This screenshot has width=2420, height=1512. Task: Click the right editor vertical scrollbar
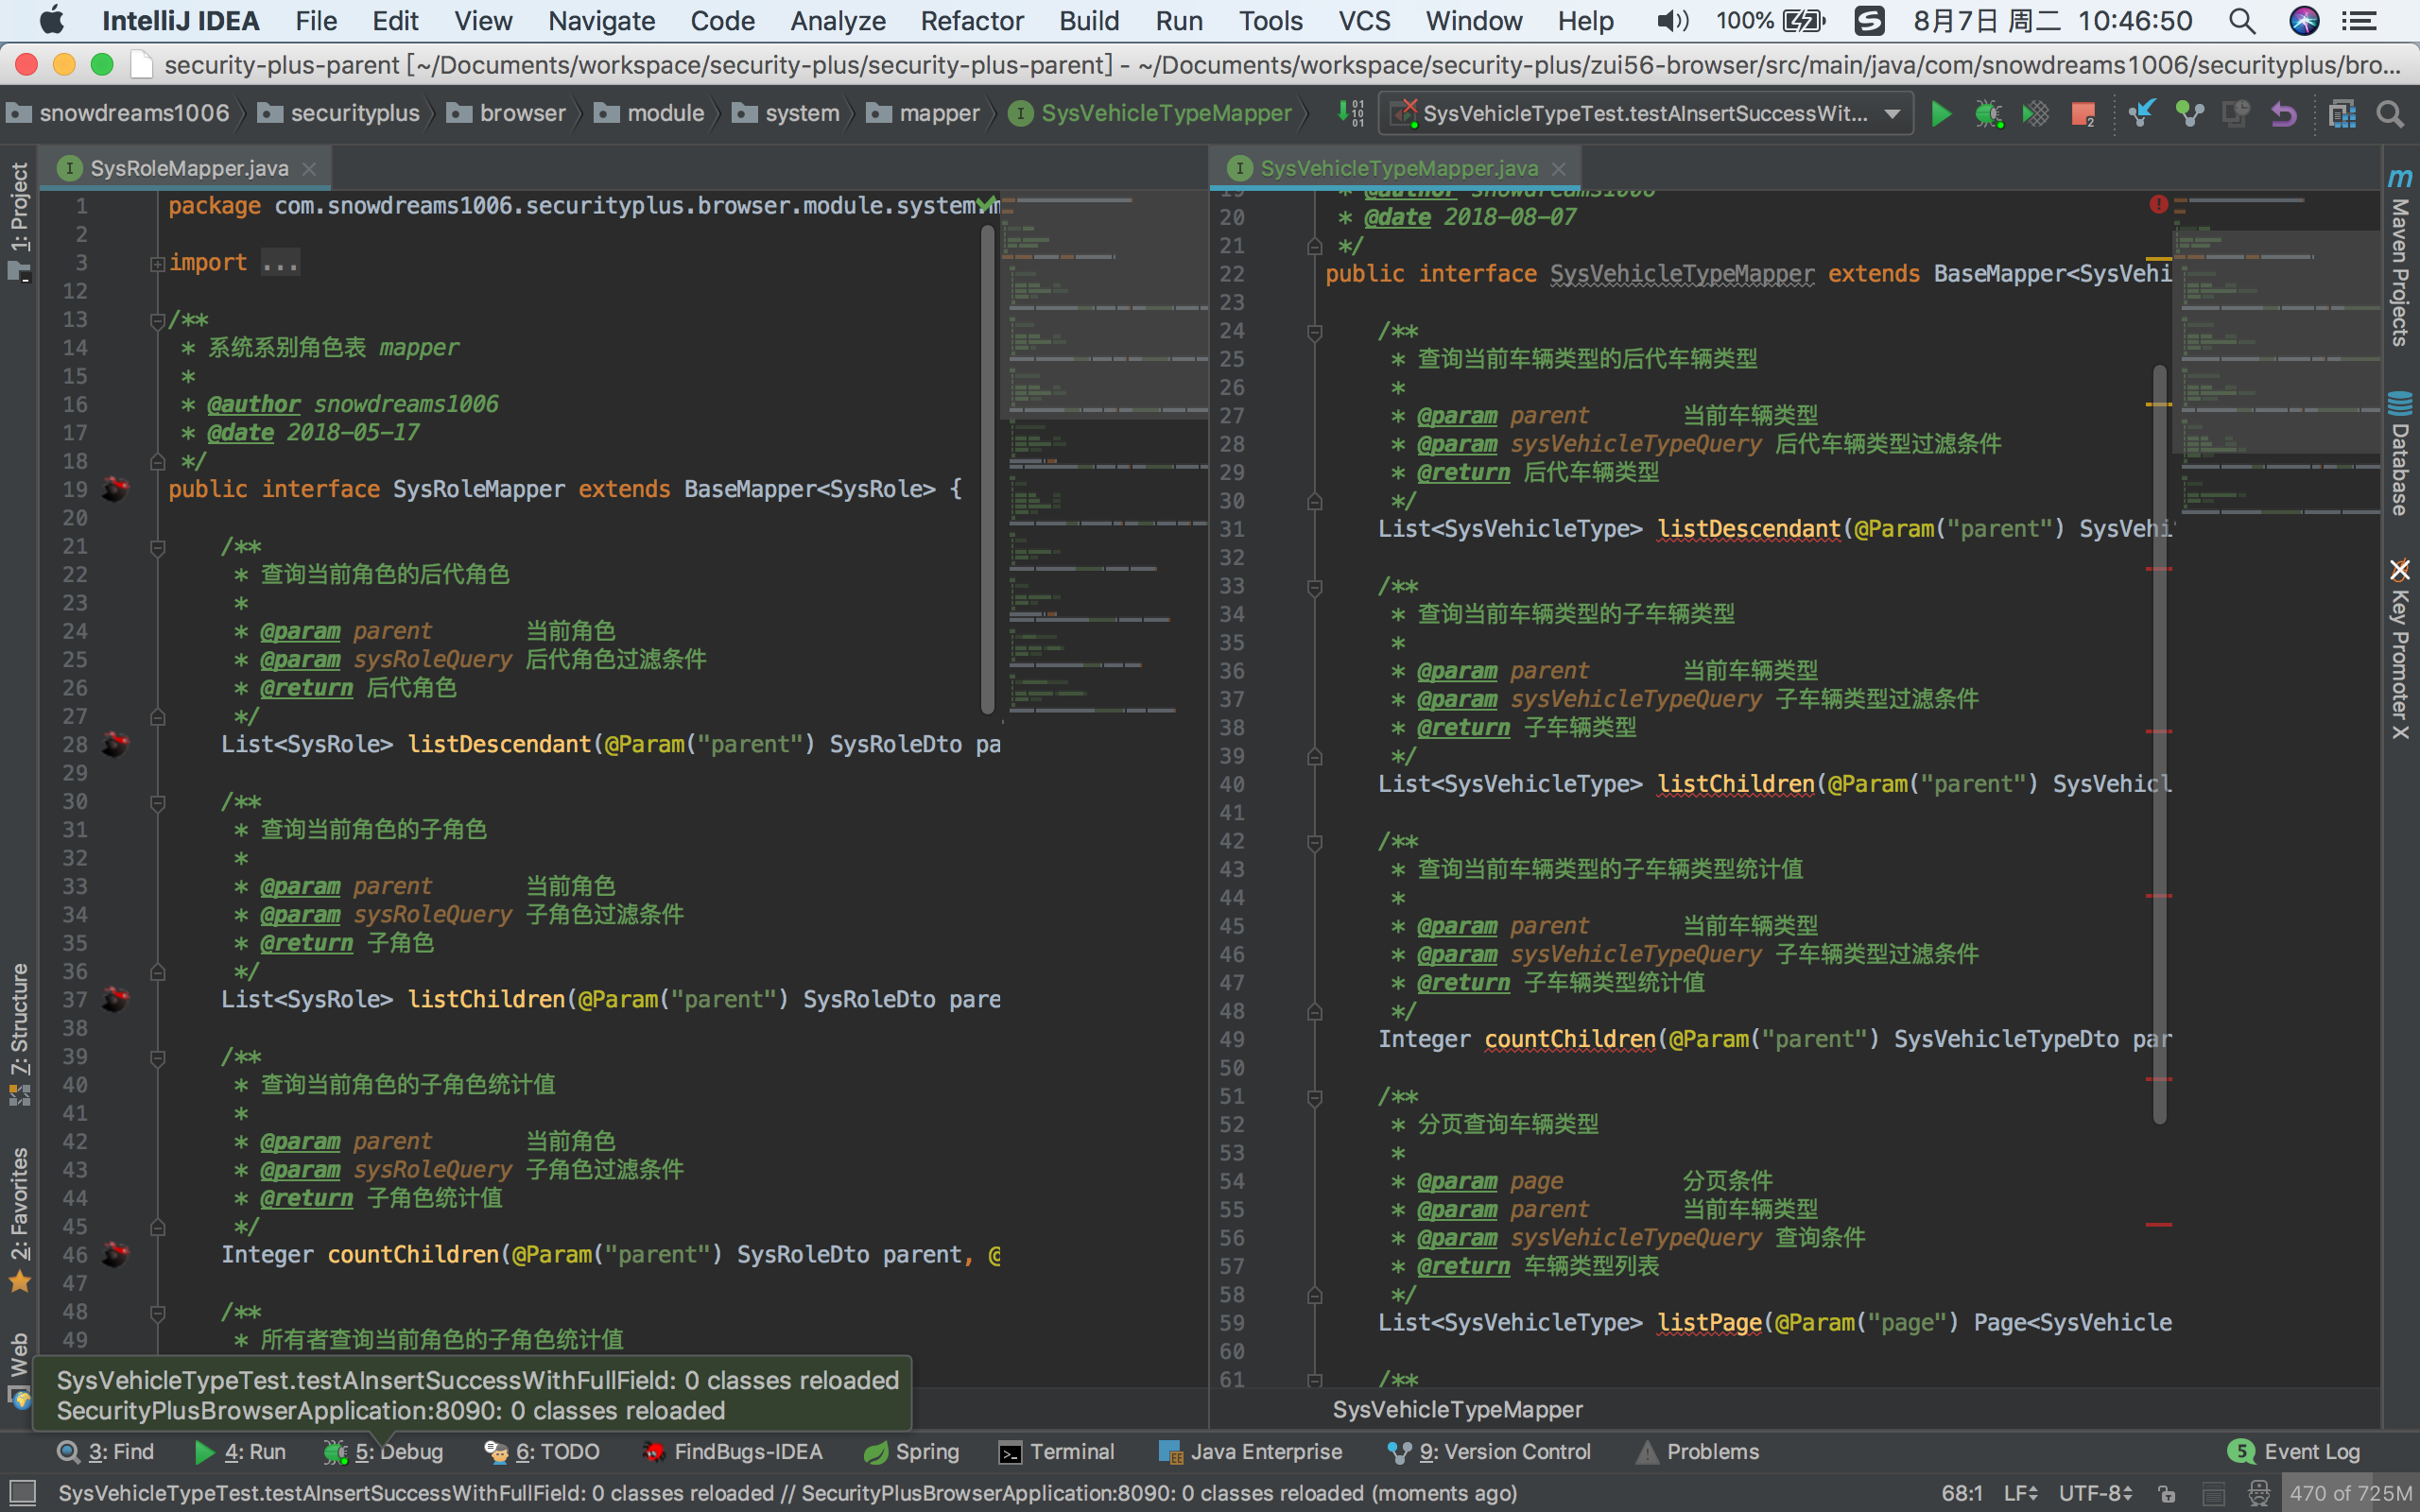2160,745
